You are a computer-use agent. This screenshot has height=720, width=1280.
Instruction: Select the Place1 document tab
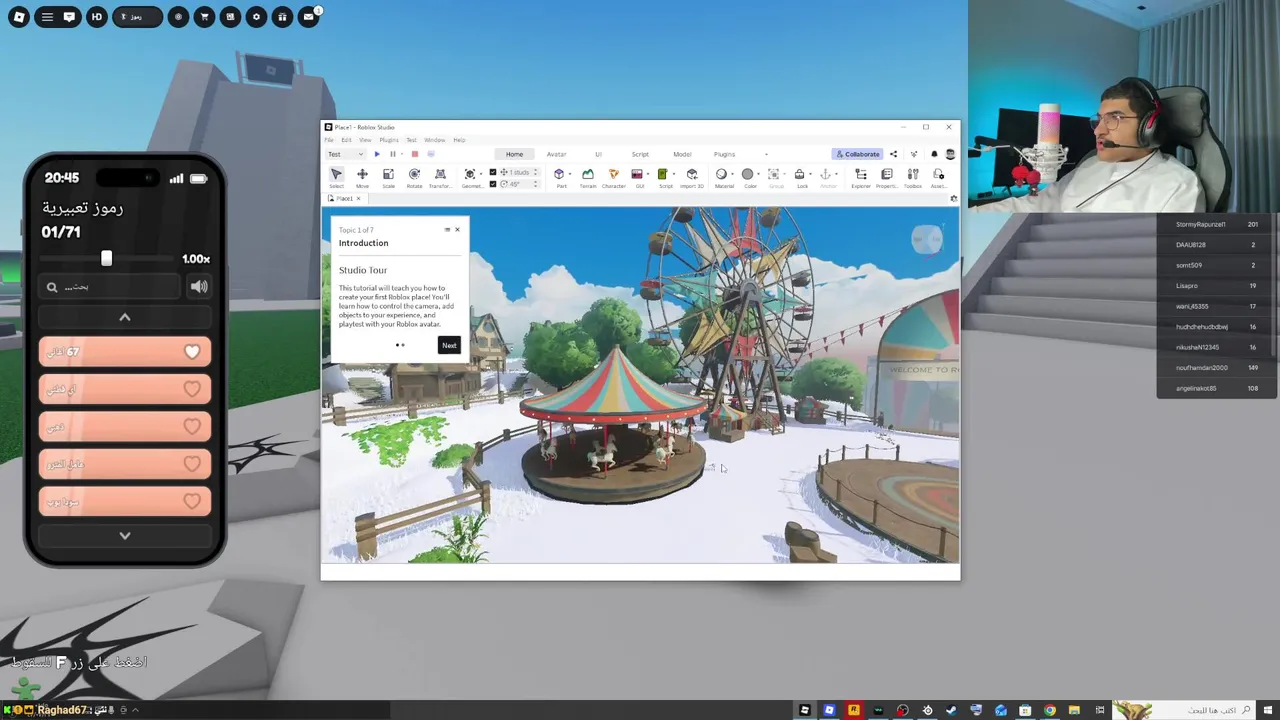(x=344, y=198)
